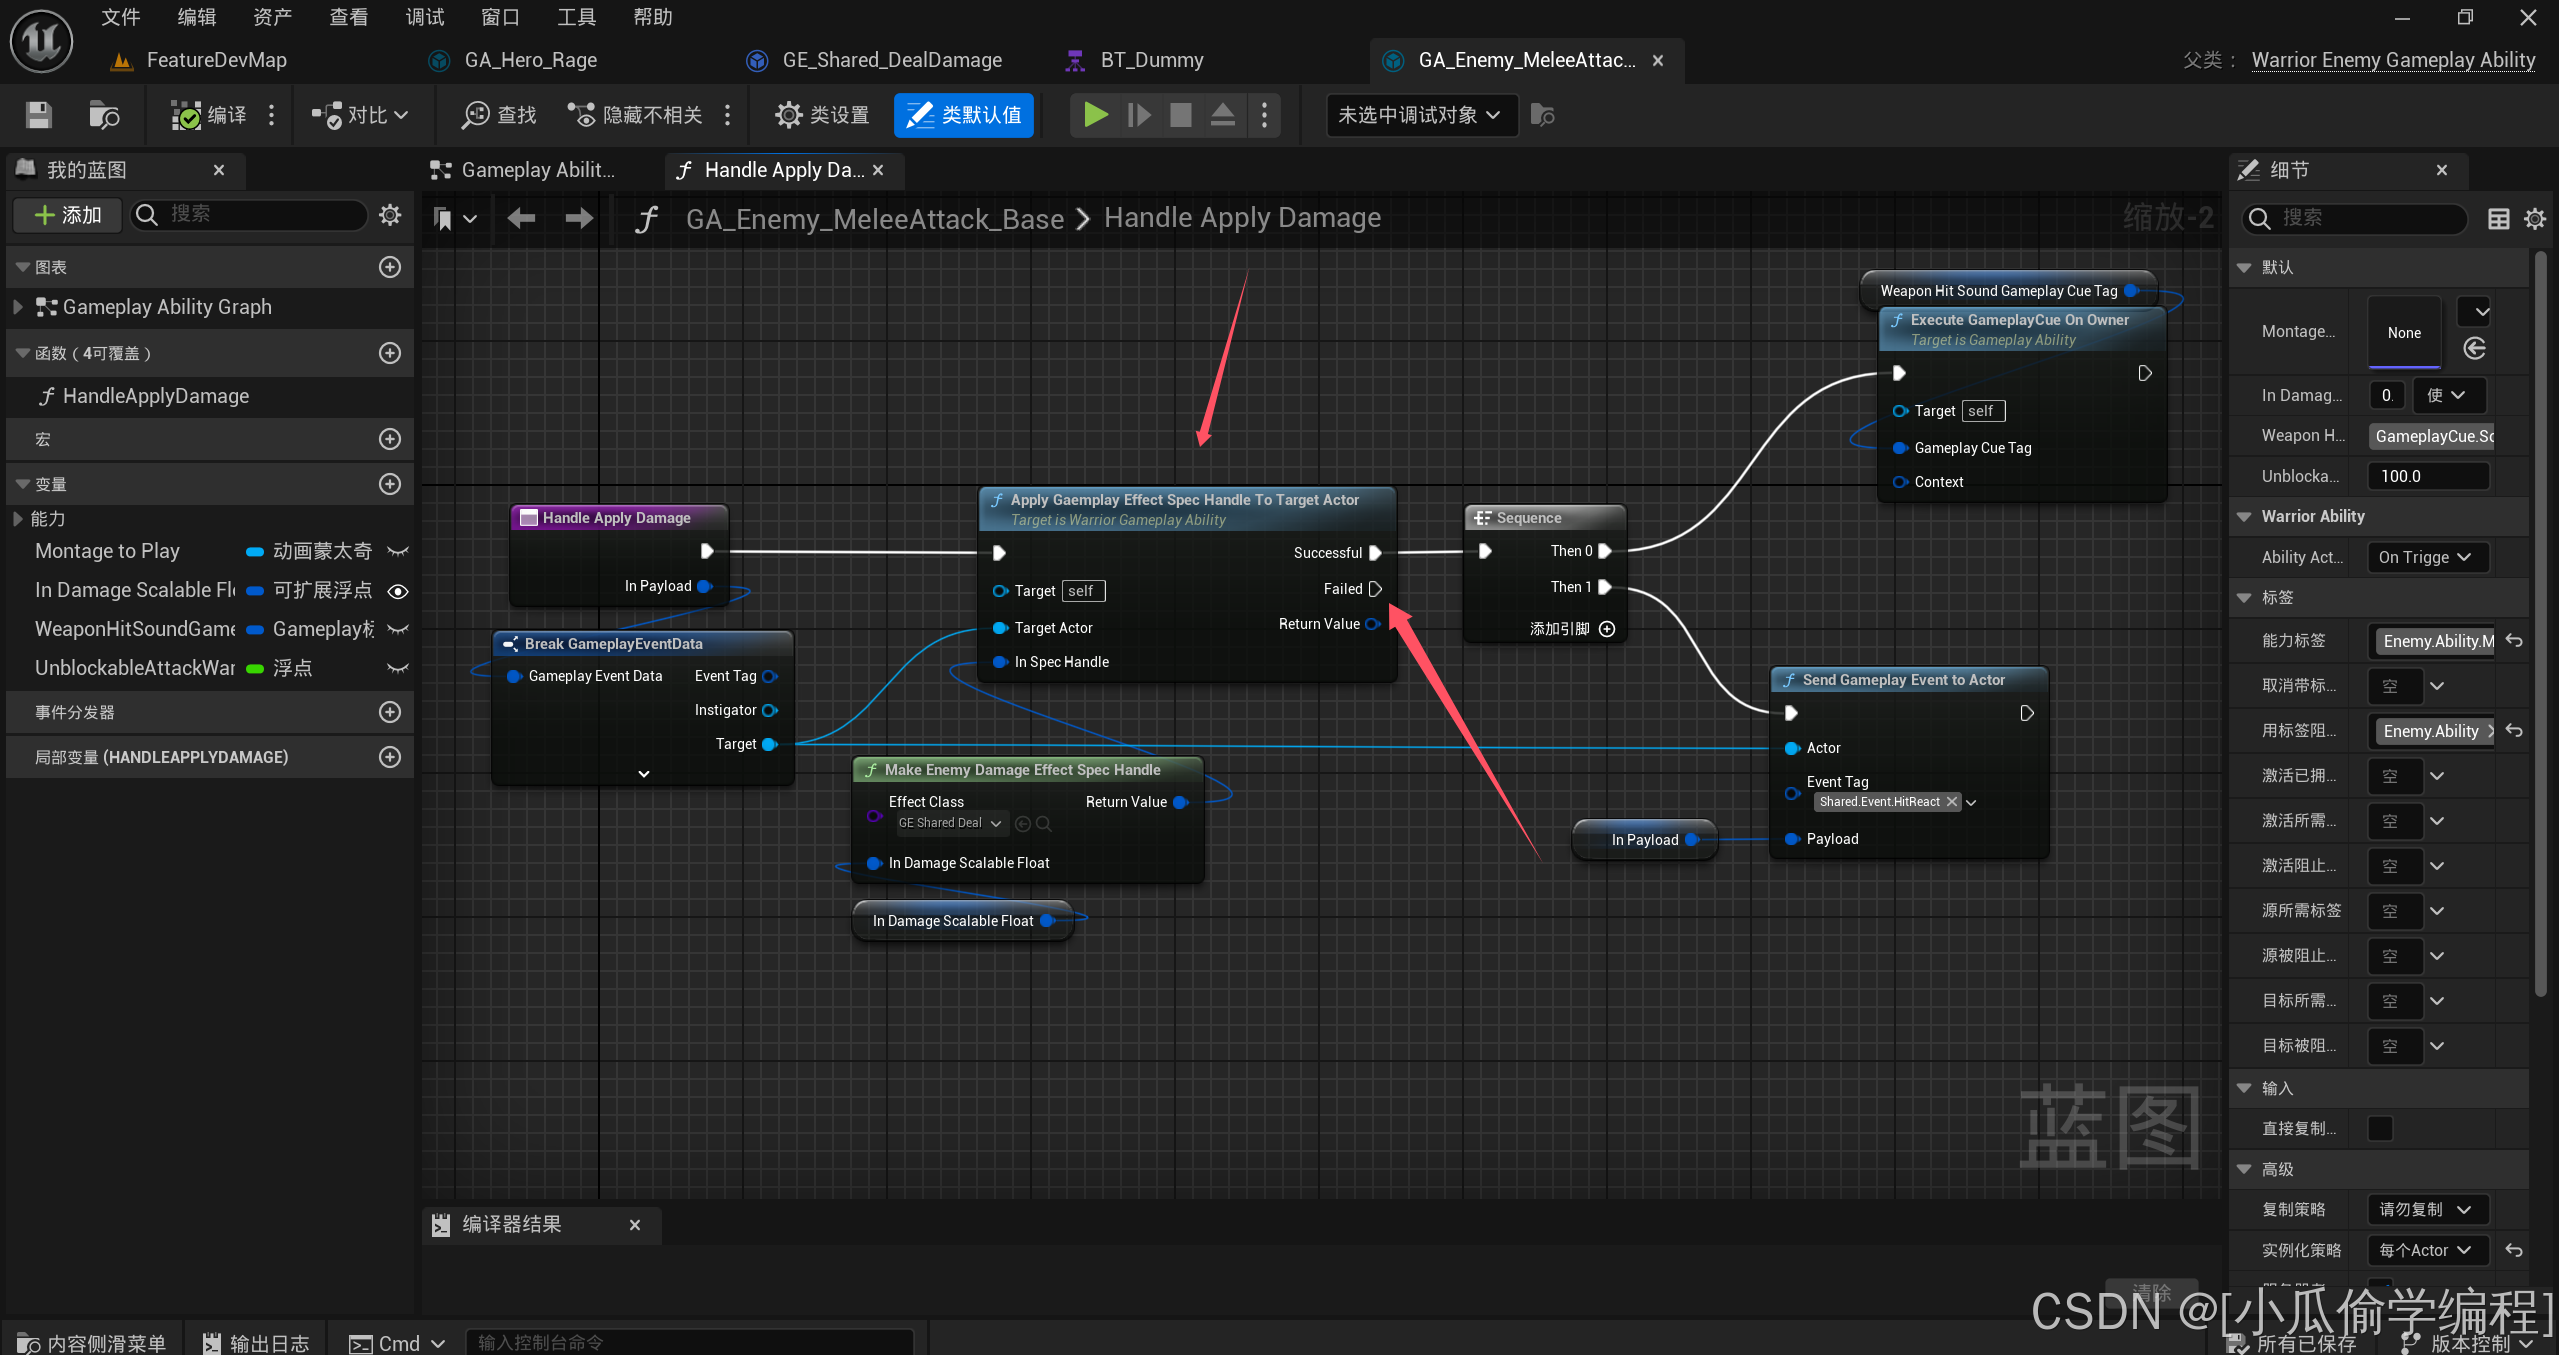Select HandleApplyDamage function
The width and height of the screenshot is (2559, 1355).
(155, 396)
